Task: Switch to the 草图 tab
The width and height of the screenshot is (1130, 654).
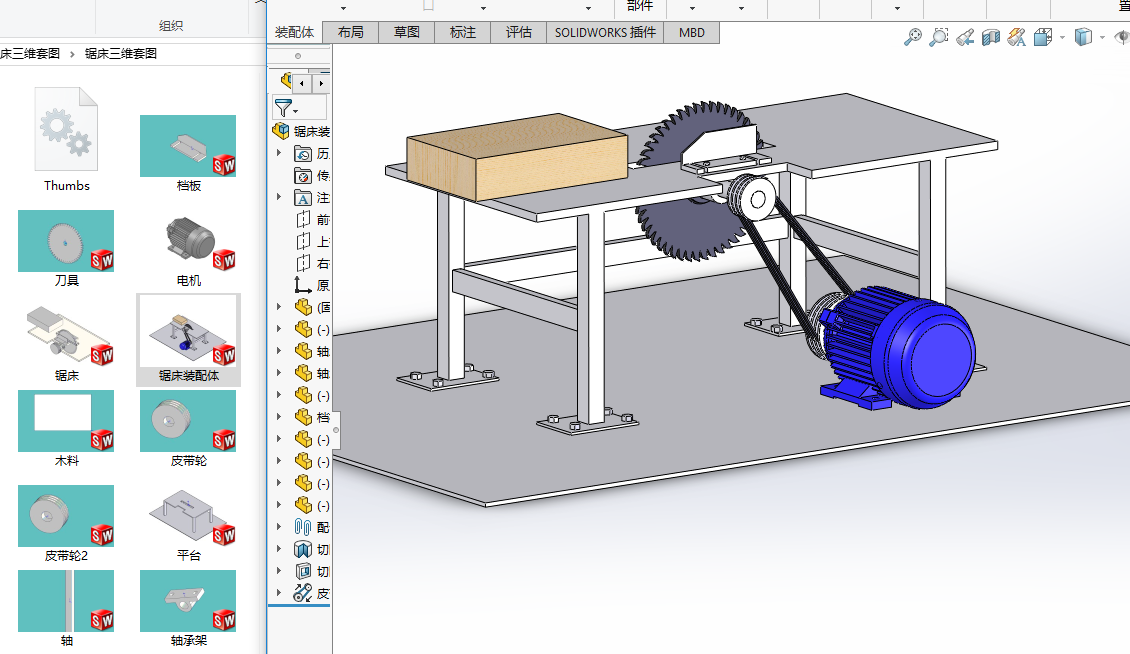Action: click(406, 32)
